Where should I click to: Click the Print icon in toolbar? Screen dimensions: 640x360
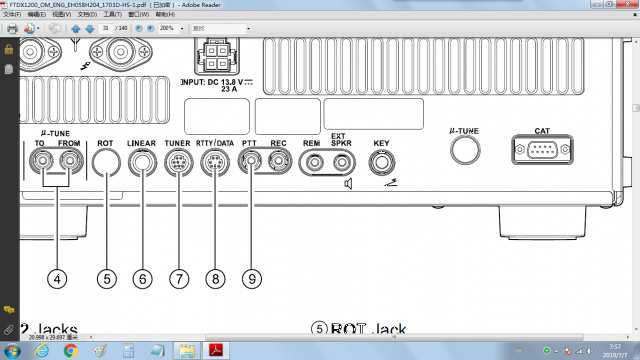point(12,29)
